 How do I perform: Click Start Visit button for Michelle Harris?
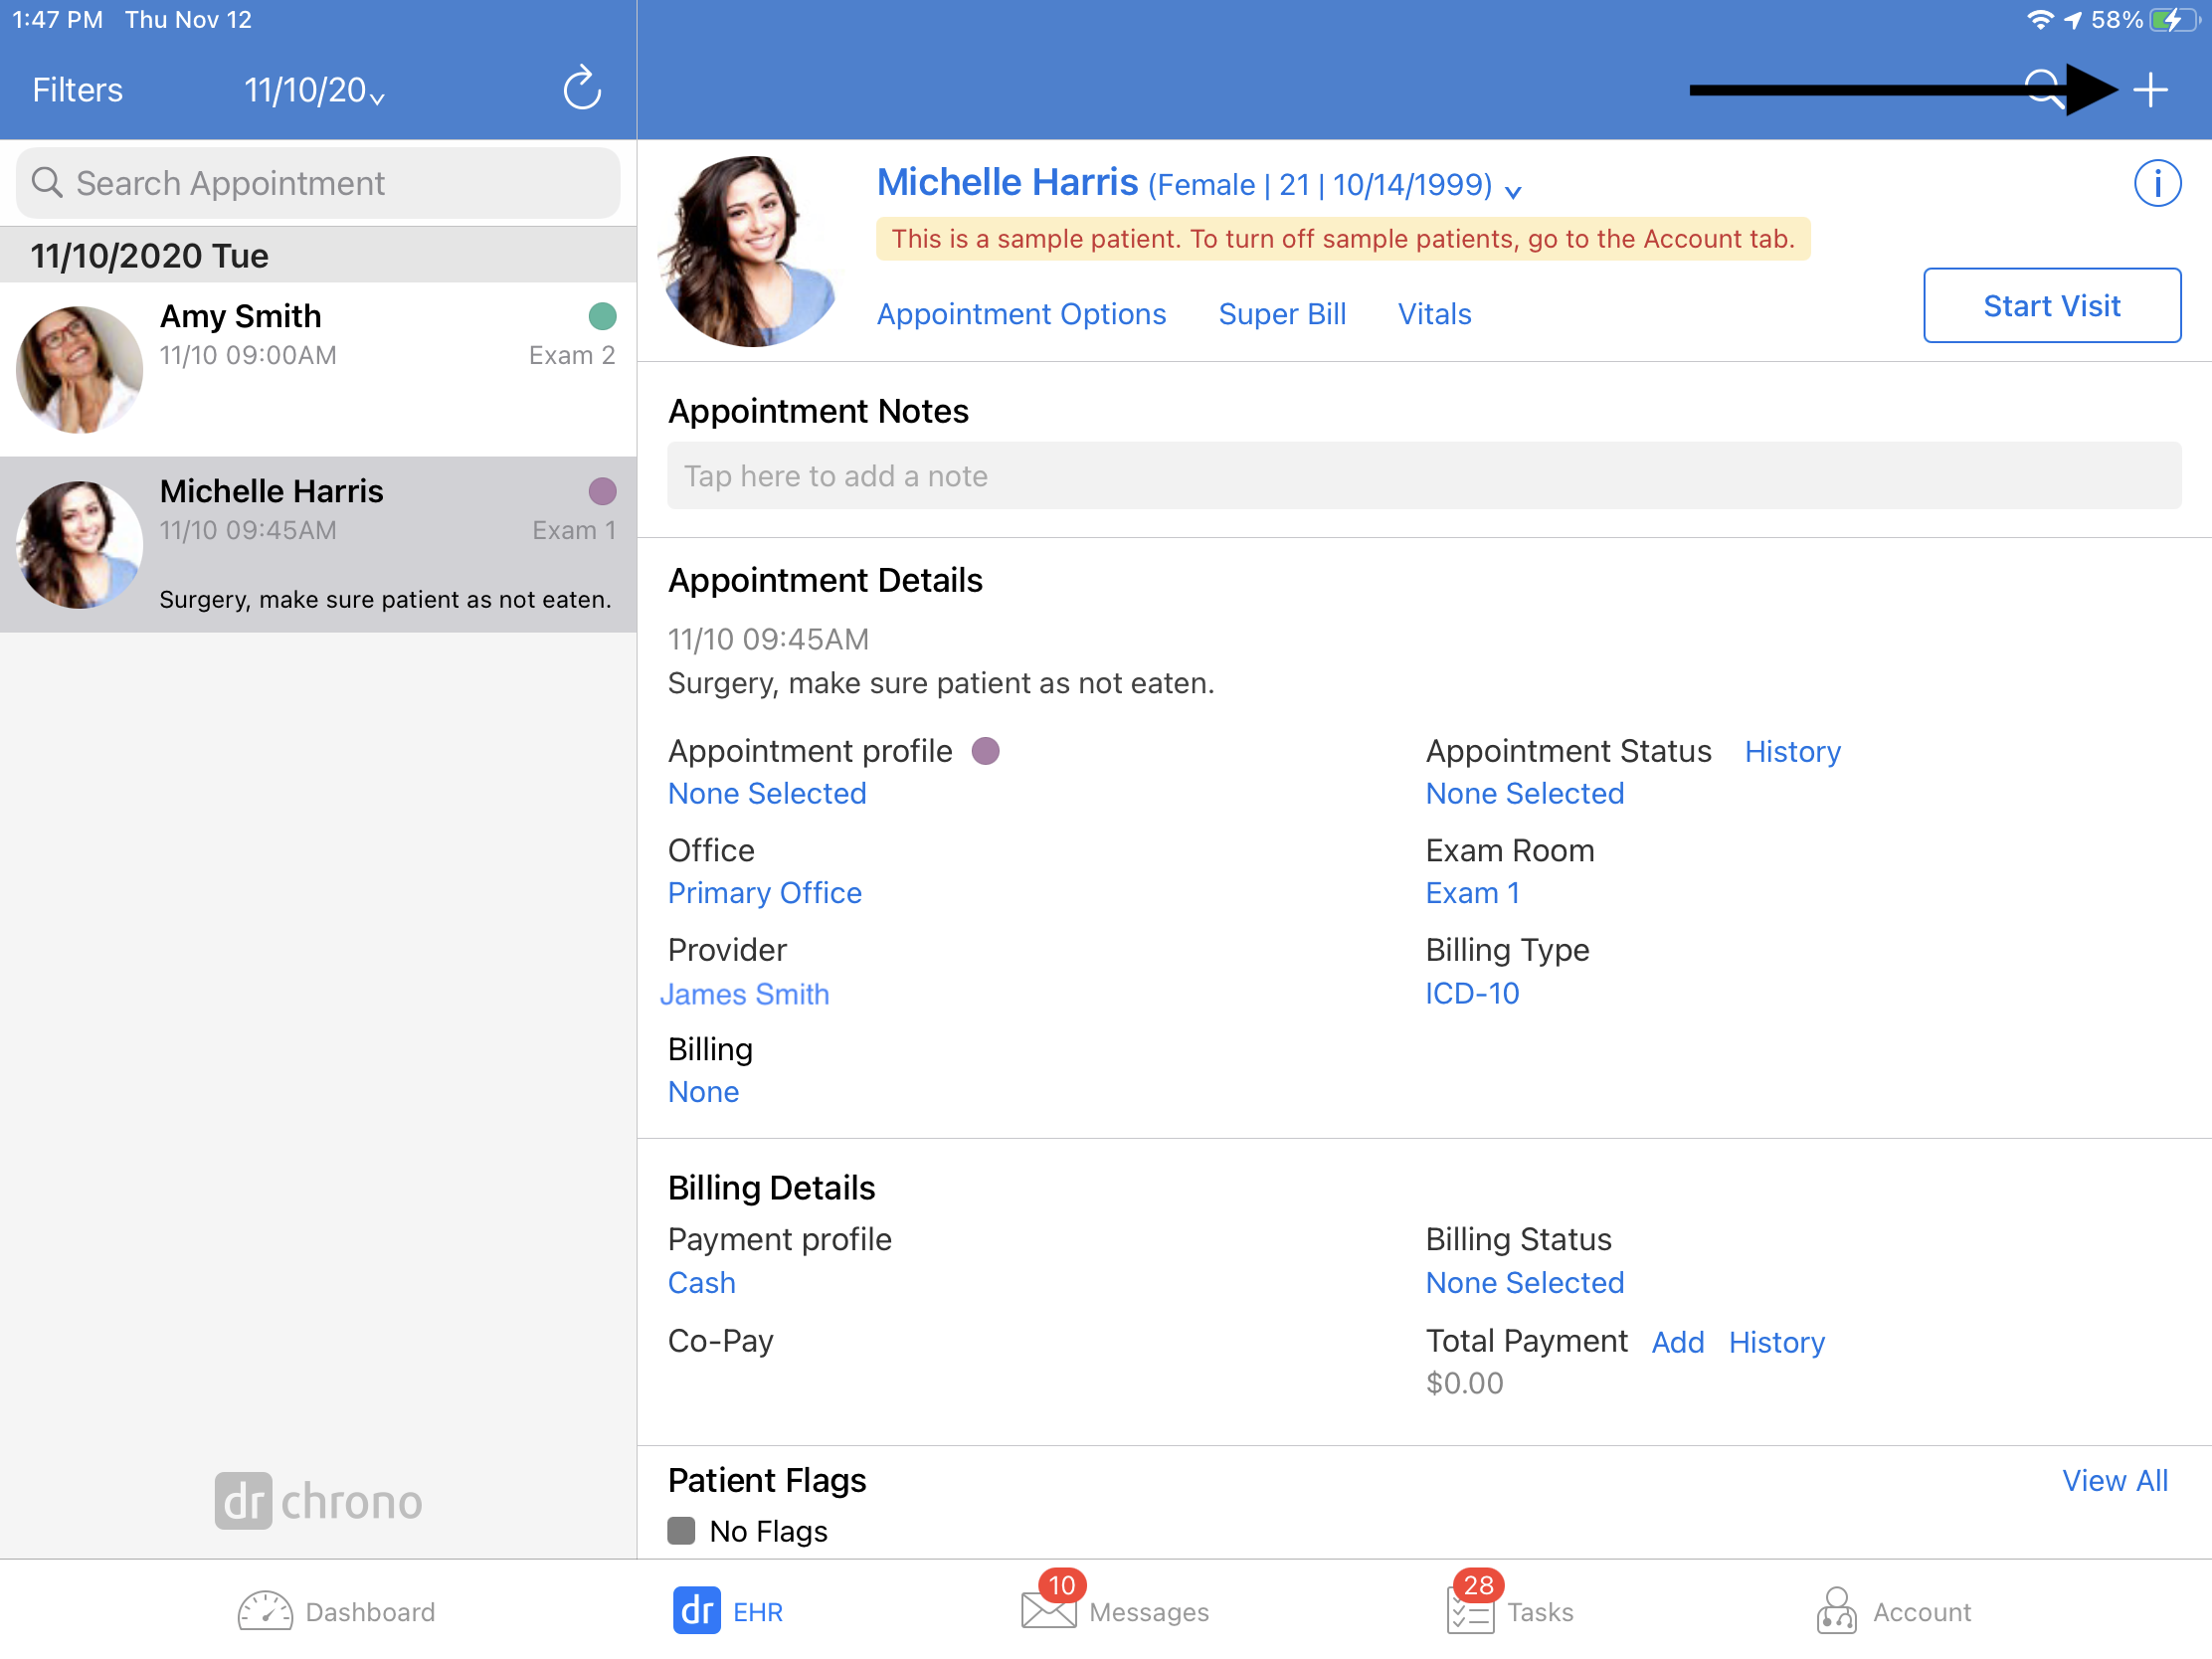(x=2050, y=305)
